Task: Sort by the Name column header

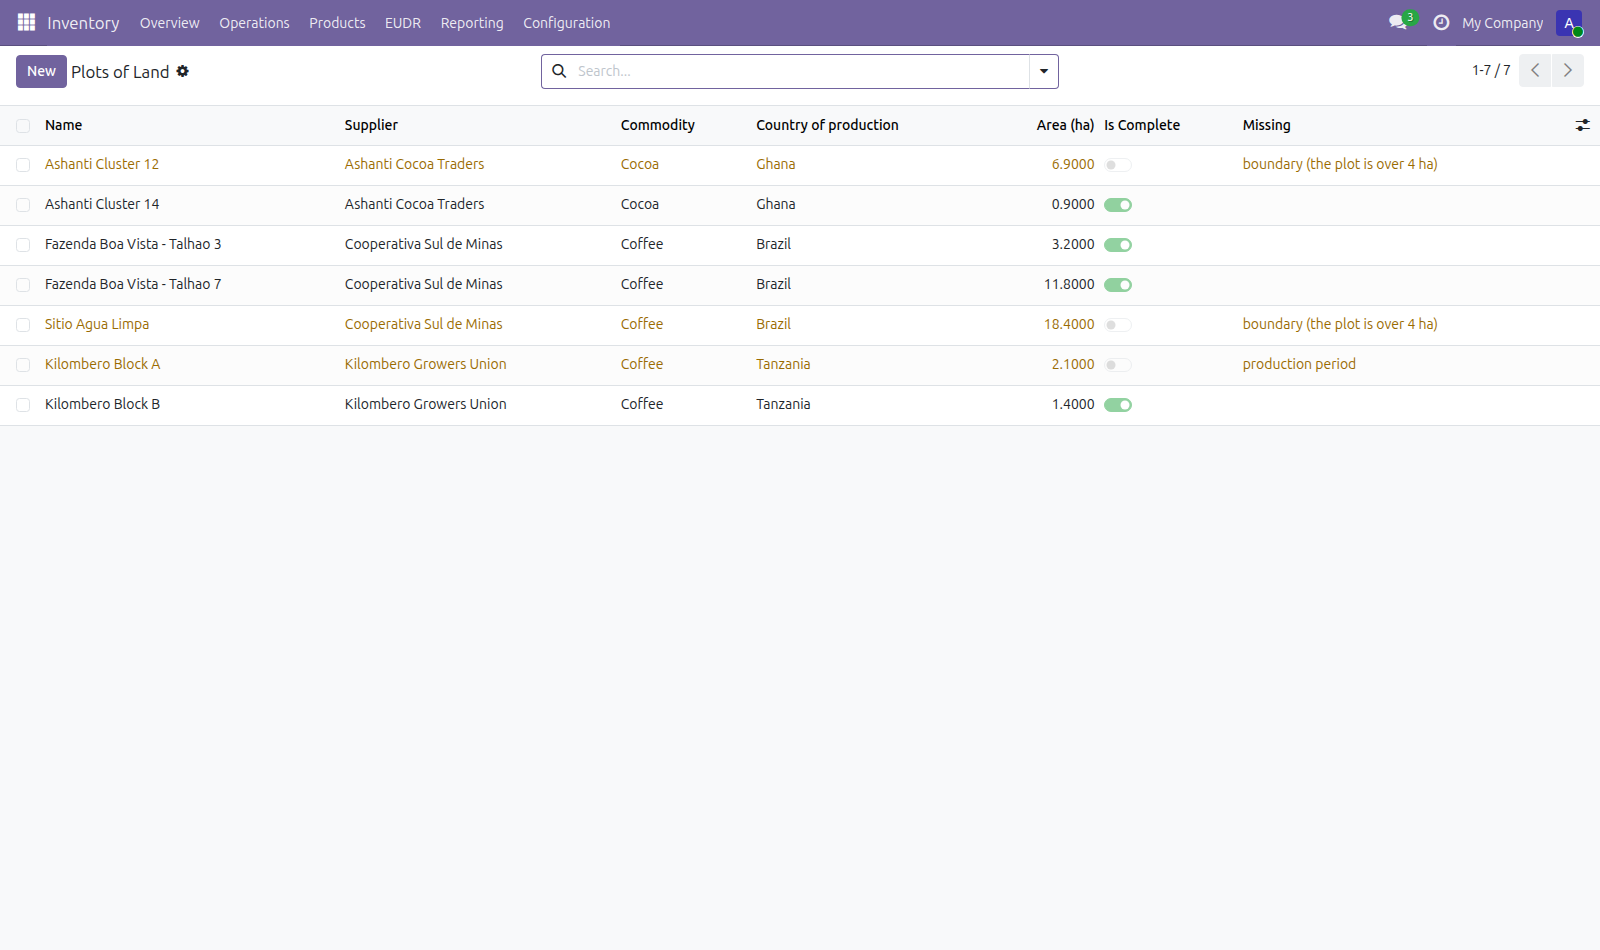Action: coord(63,125)
